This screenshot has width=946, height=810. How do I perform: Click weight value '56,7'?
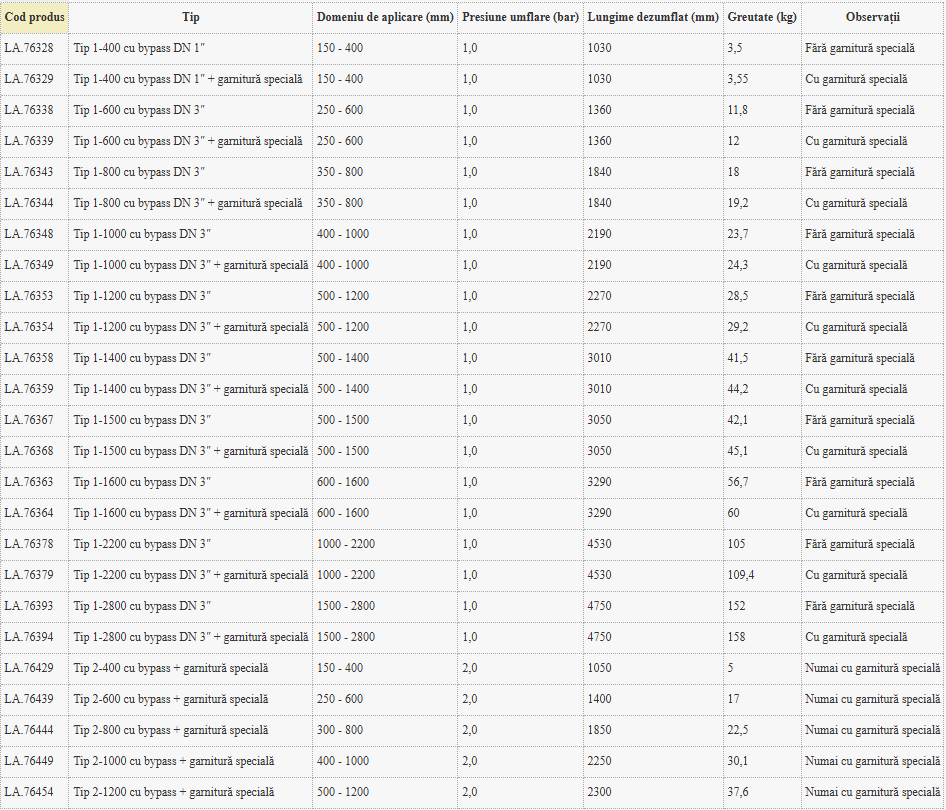(x=738, y=482)
